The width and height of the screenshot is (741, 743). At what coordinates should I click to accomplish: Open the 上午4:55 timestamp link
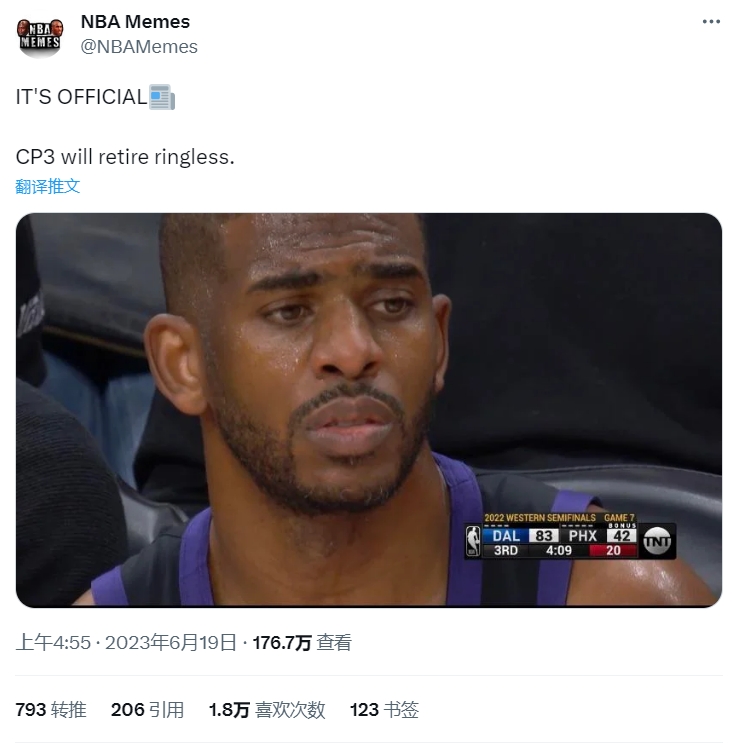(53, 643)
